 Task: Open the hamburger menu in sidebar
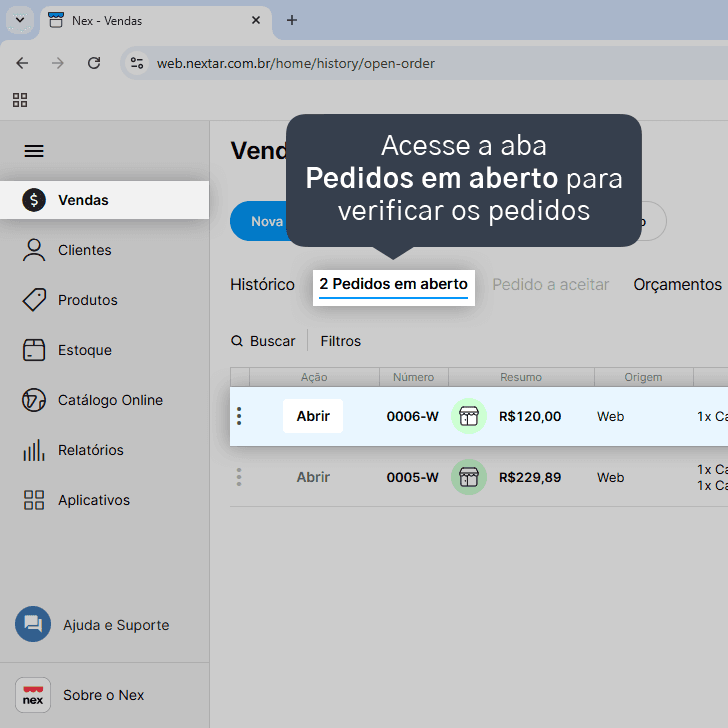click(34, 151)
